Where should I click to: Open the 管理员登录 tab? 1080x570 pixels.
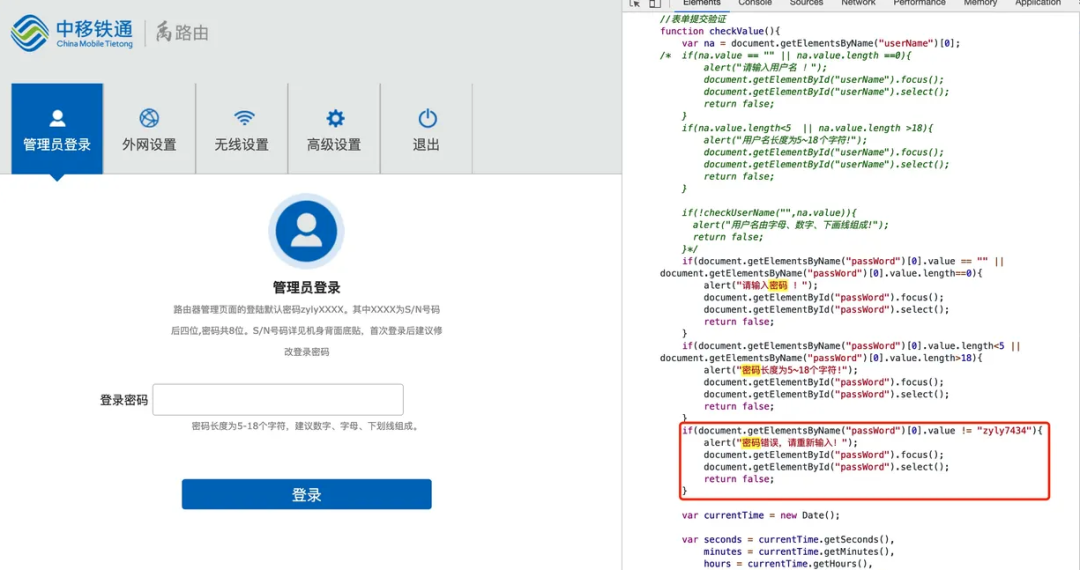(x=57, y=129)
